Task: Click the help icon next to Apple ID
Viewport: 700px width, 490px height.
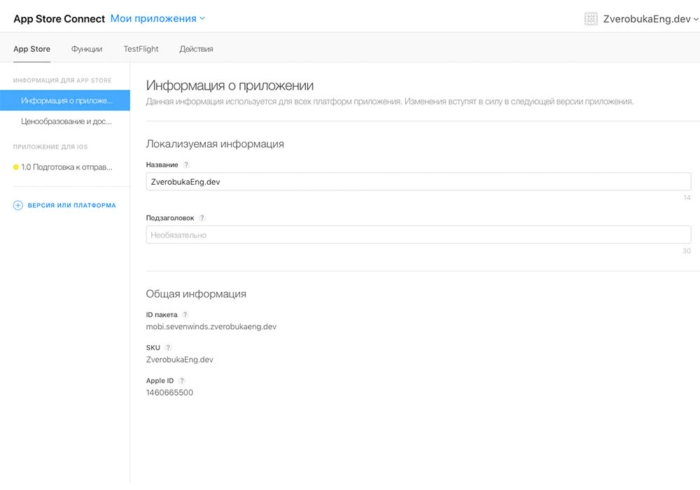Action: point(182,381)
